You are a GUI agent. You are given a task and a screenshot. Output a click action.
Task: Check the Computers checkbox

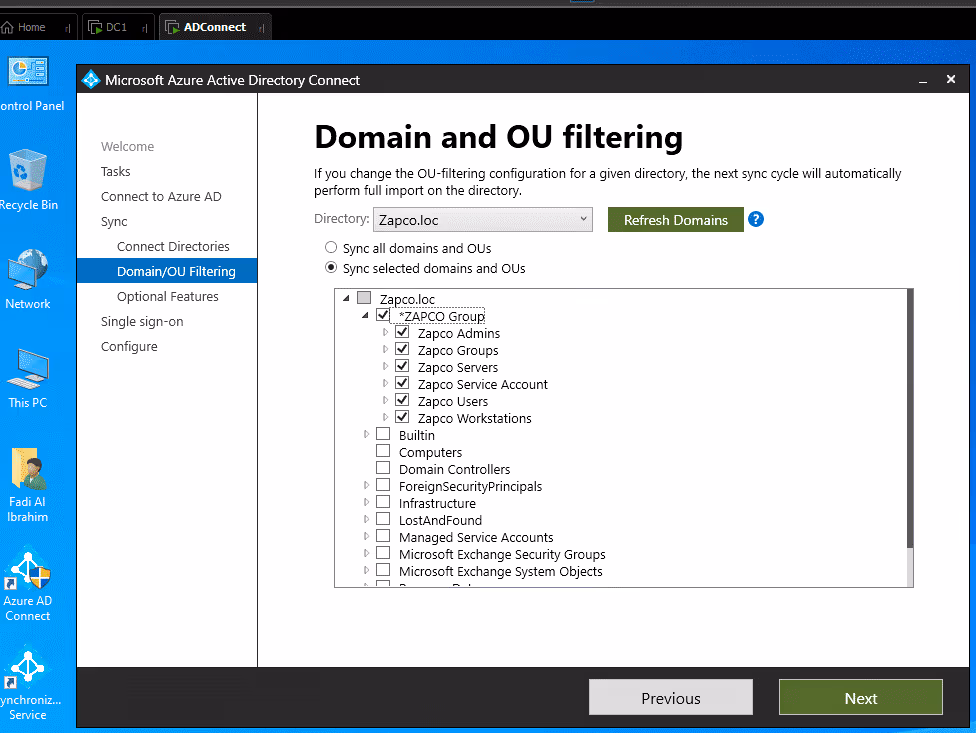pos(383,451)
